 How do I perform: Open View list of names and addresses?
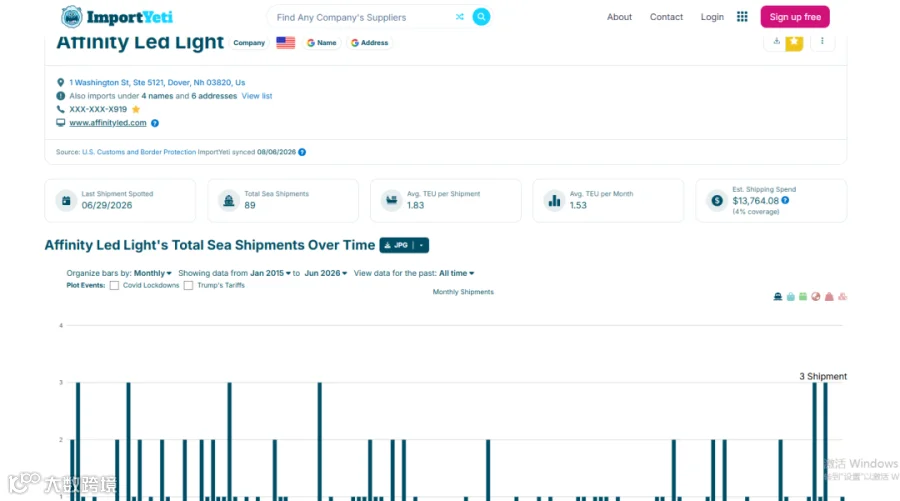(257, 96)
